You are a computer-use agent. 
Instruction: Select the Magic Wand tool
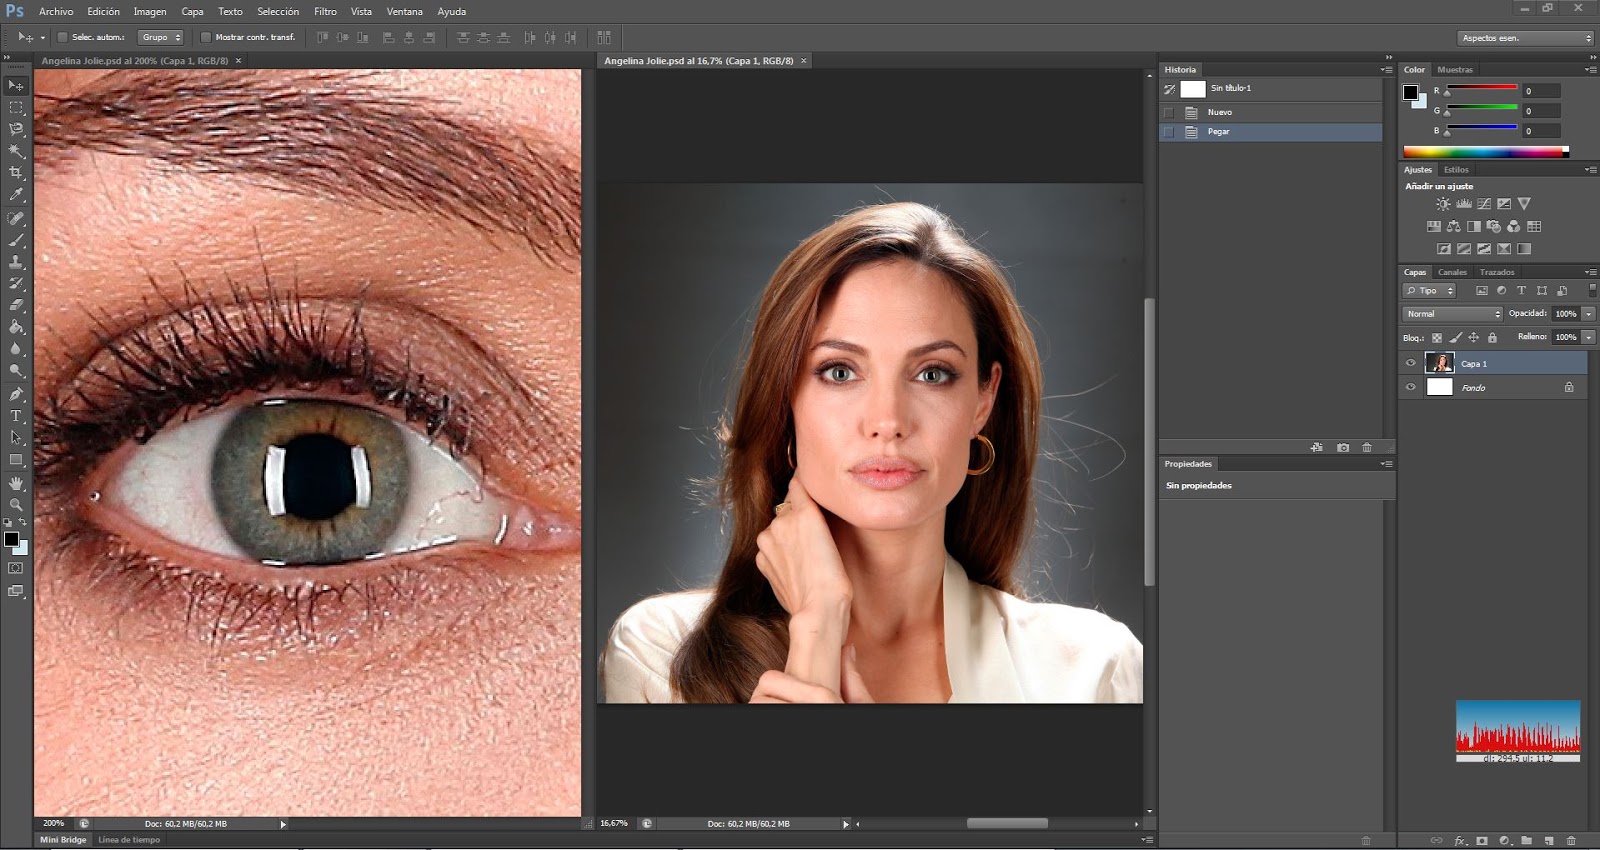(x=16, y=152)
